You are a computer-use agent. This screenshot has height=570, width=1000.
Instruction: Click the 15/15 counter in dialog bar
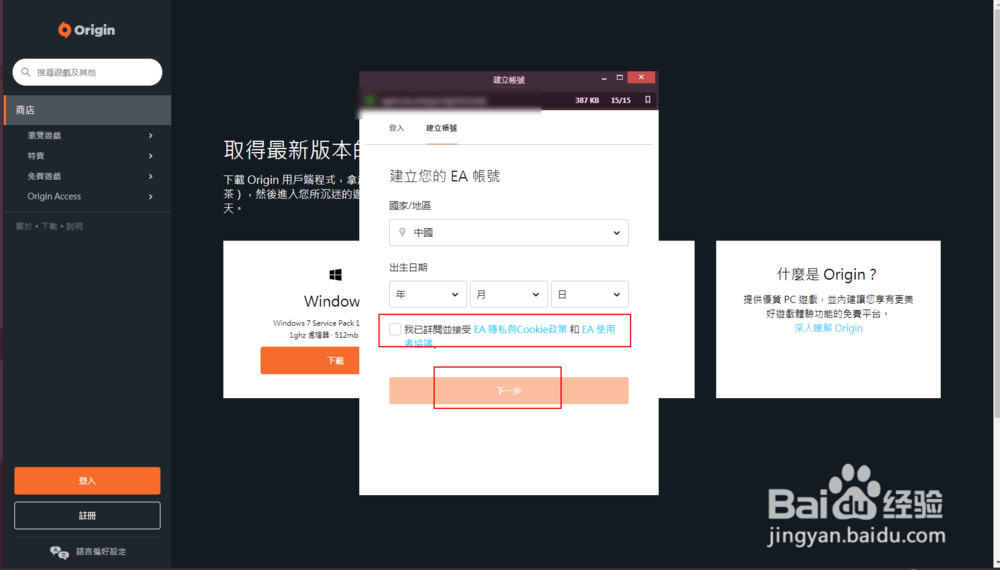(621, 100)
